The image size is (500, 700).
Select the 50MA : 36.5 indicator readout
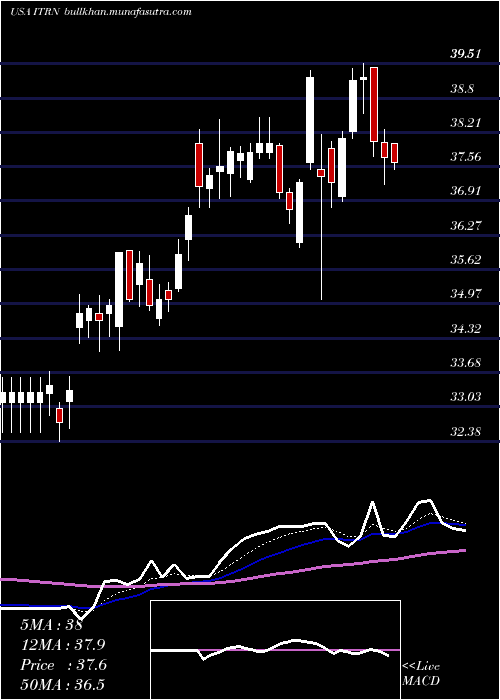click(62, 685)
